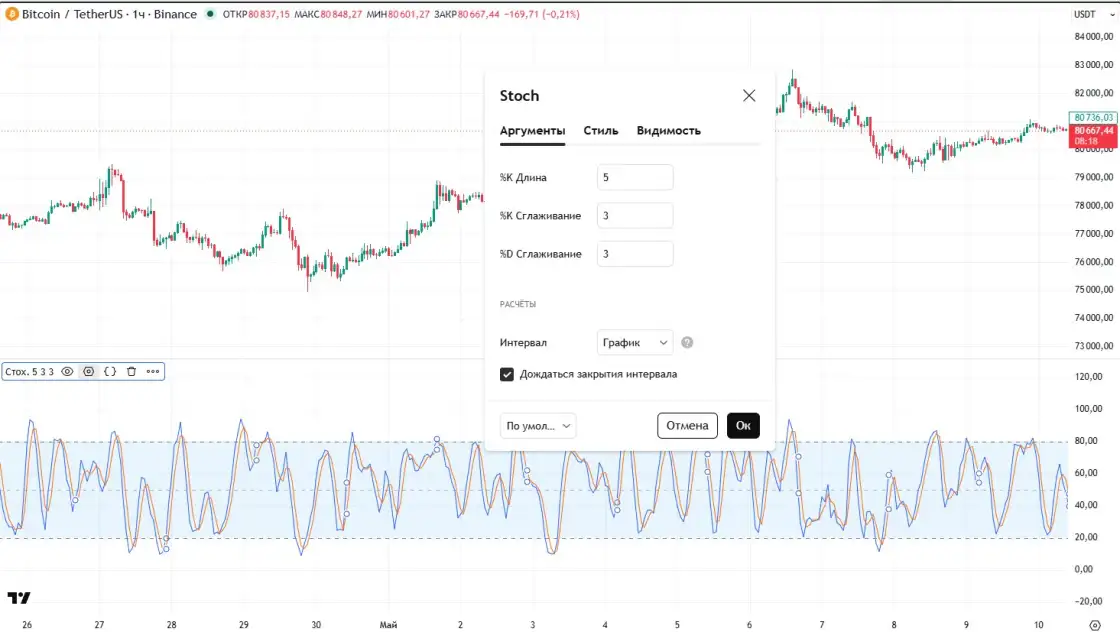The width and height of the screenshot is (1120, 632).
Task: Click the Отмена button
Action: coord(687,426)
